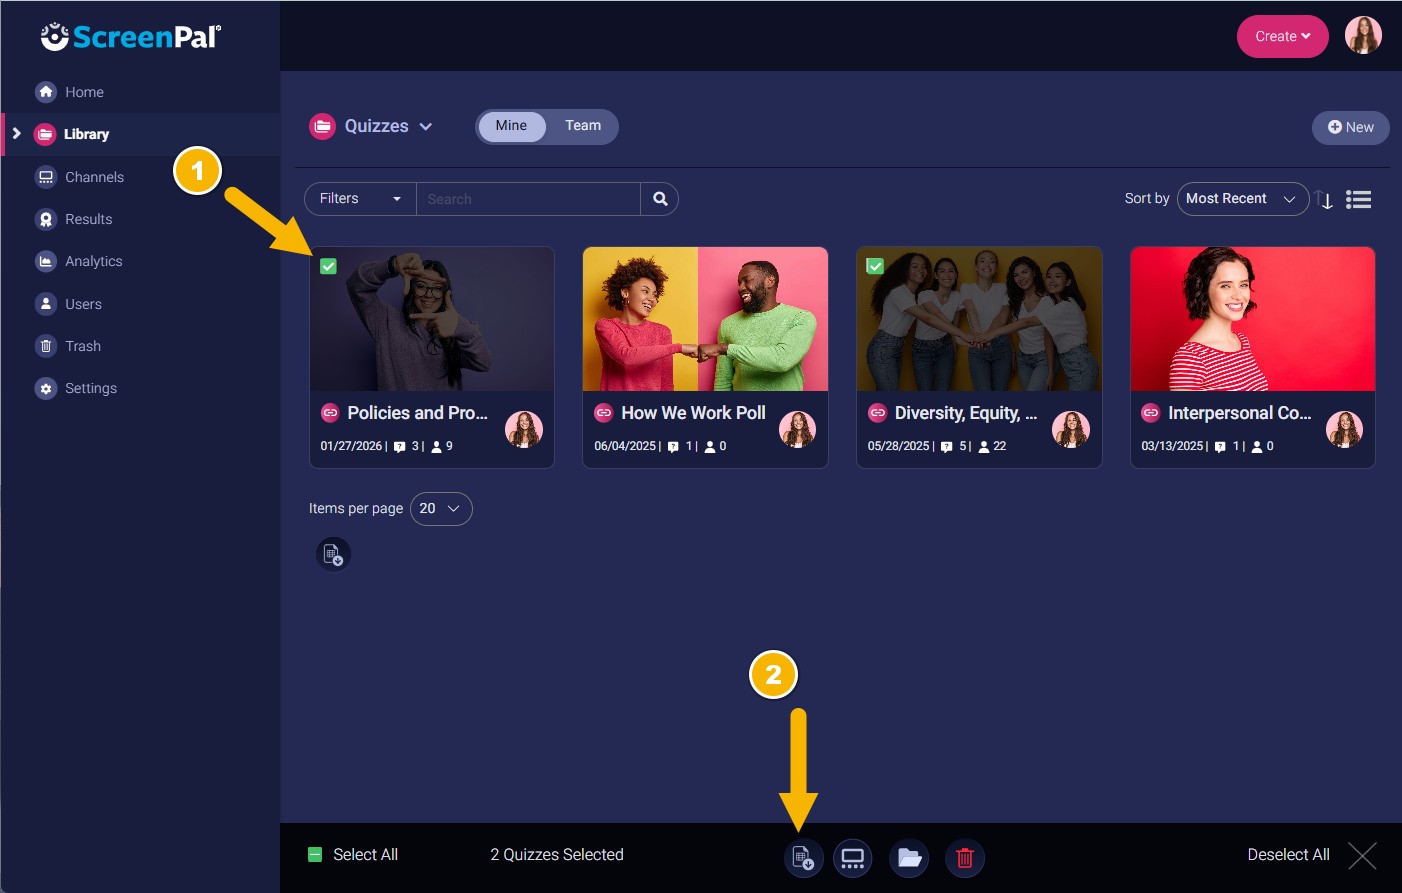Click the move to folder icon
1402x893 pixels.
(909, 858)
